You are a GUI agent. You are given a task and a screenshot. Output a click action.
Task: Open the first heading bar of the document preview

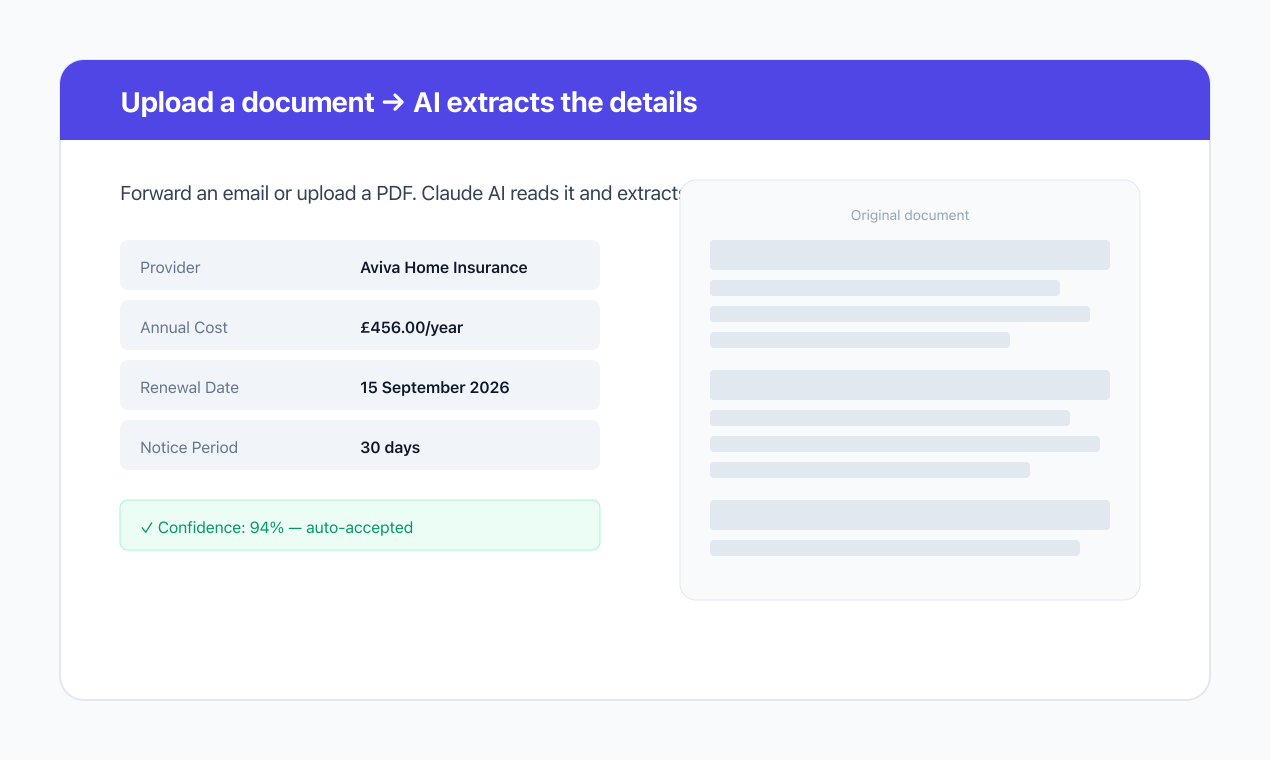[910, 255]
